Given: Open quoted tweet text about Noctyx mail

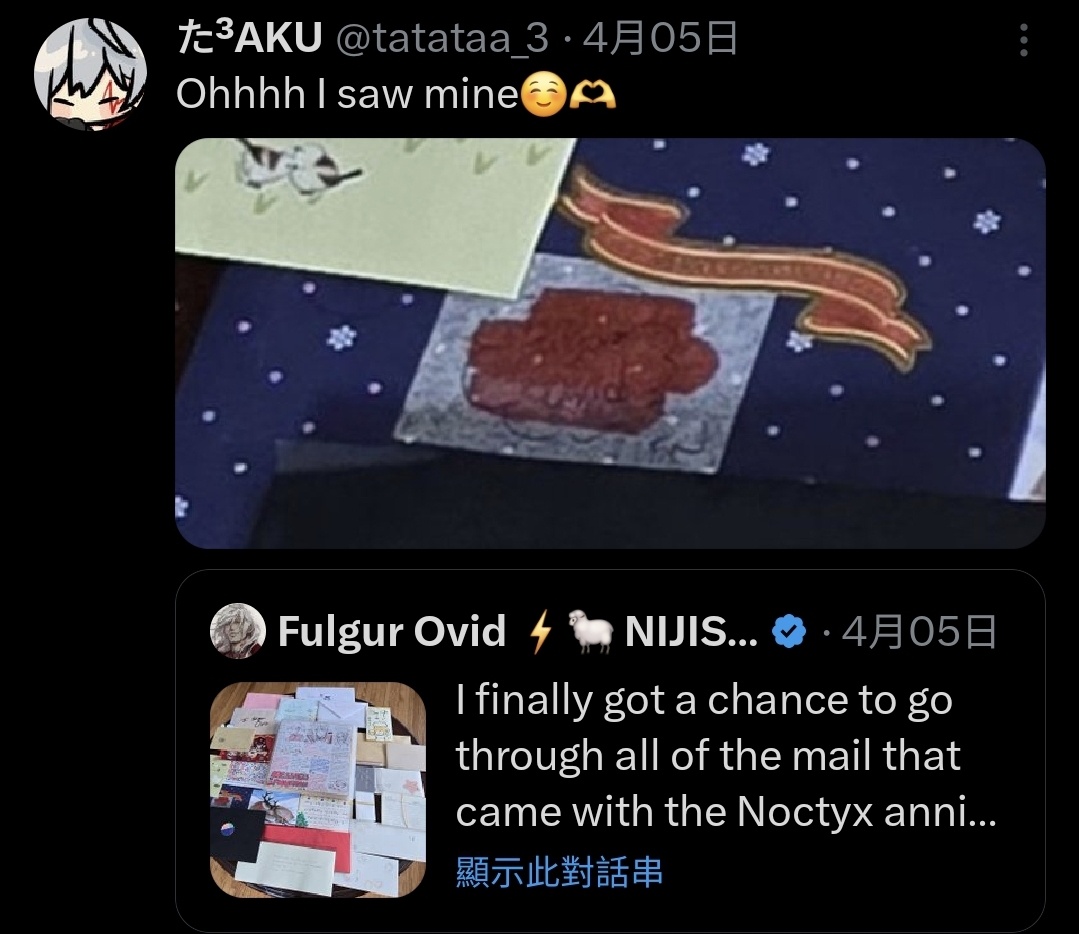Looking at the screenshot, I should [725, 756].
